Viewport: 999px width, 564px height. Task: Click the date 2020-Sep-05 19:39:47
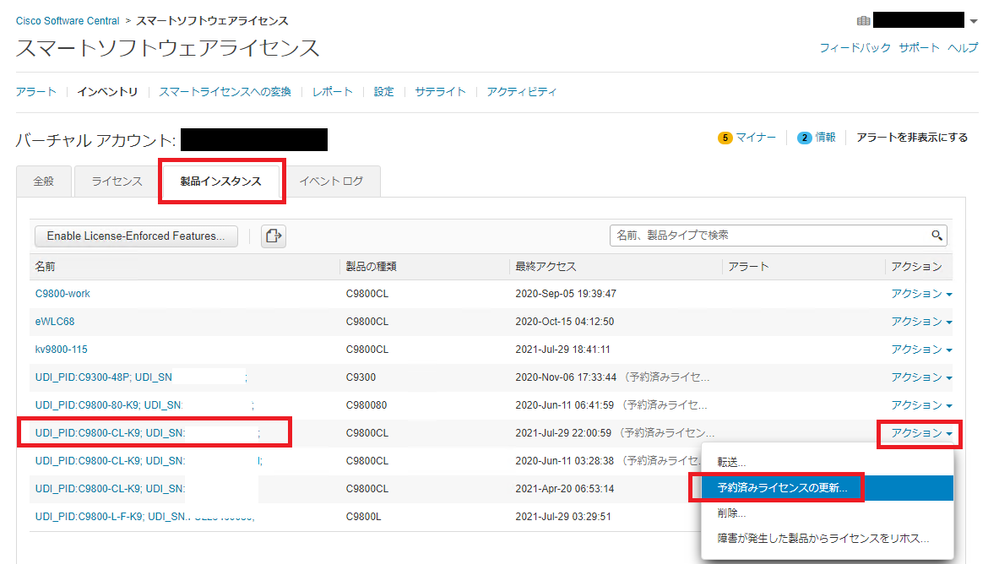(566, 294)
